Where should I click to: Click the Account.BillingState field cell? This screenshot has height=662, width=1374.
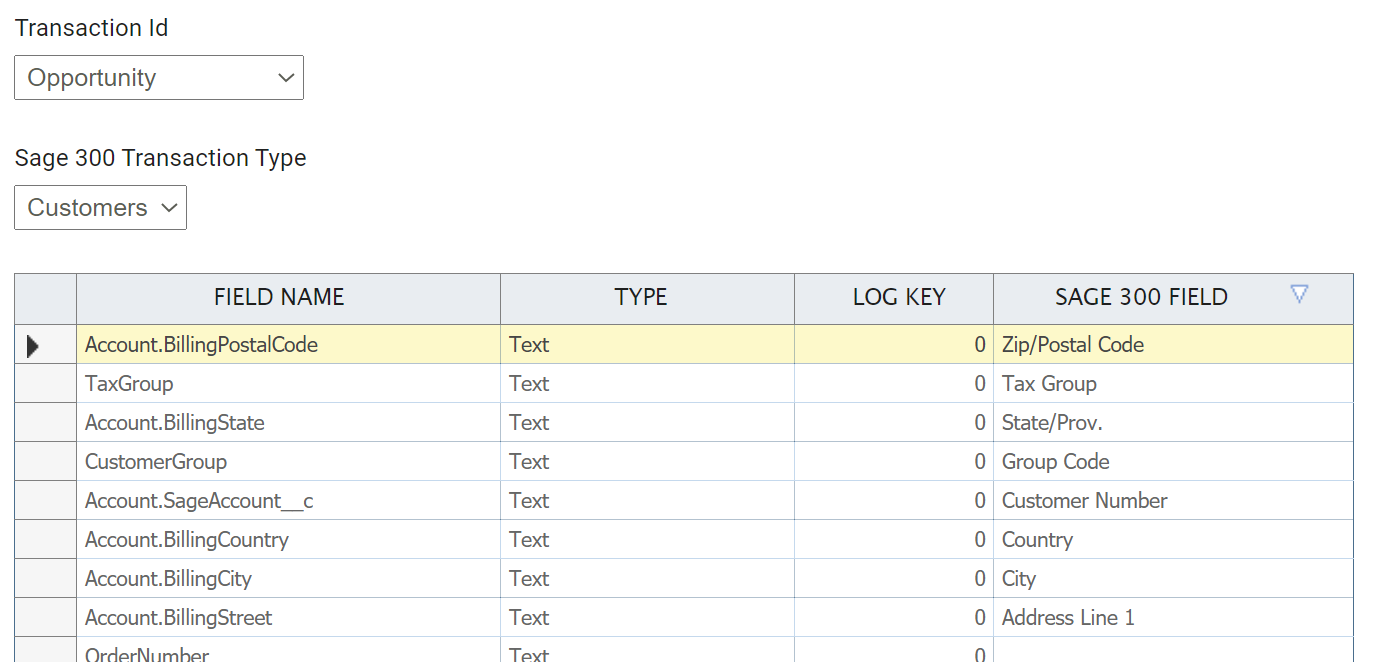click(175, 423)
